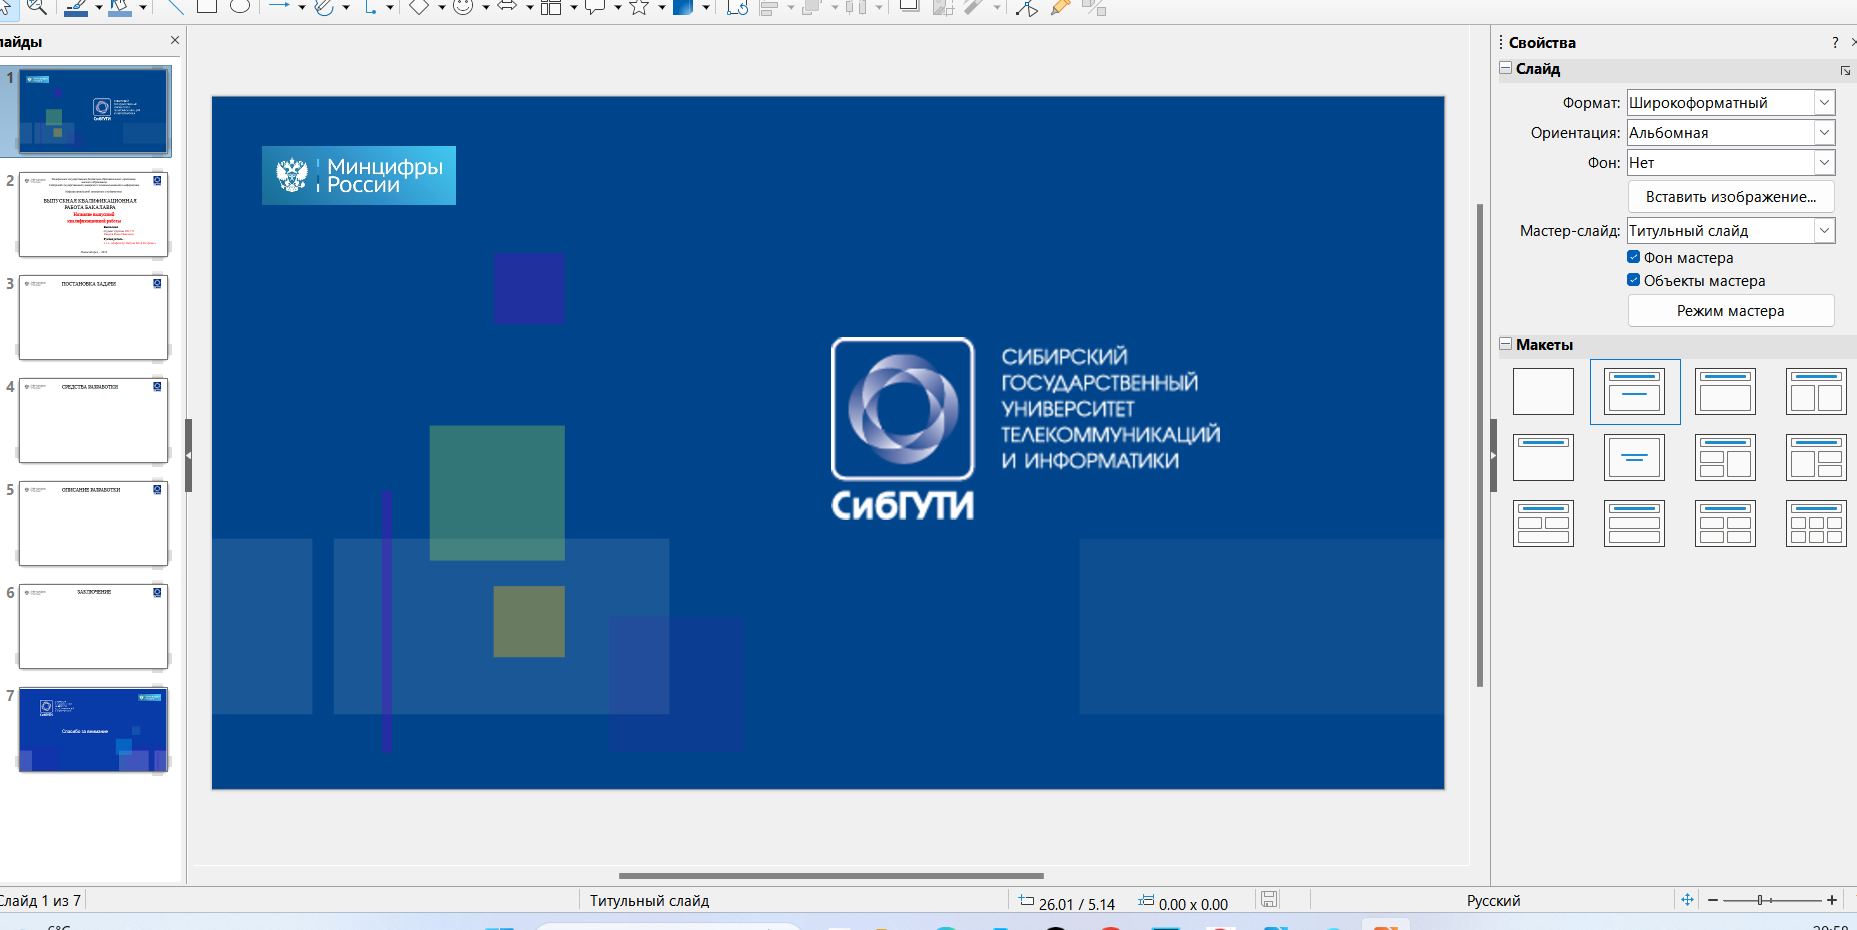1857x930 pixels.
Task: Select the Title, Content layout
Action: tap(1725, 391)
